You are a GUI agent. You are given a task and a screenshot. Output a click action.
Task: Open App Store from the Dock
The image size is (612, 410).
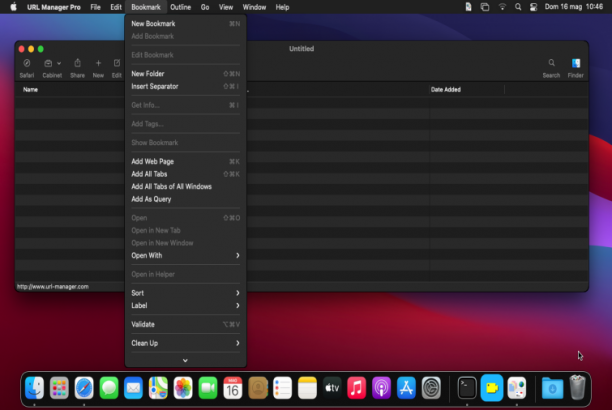click(406, 388)
